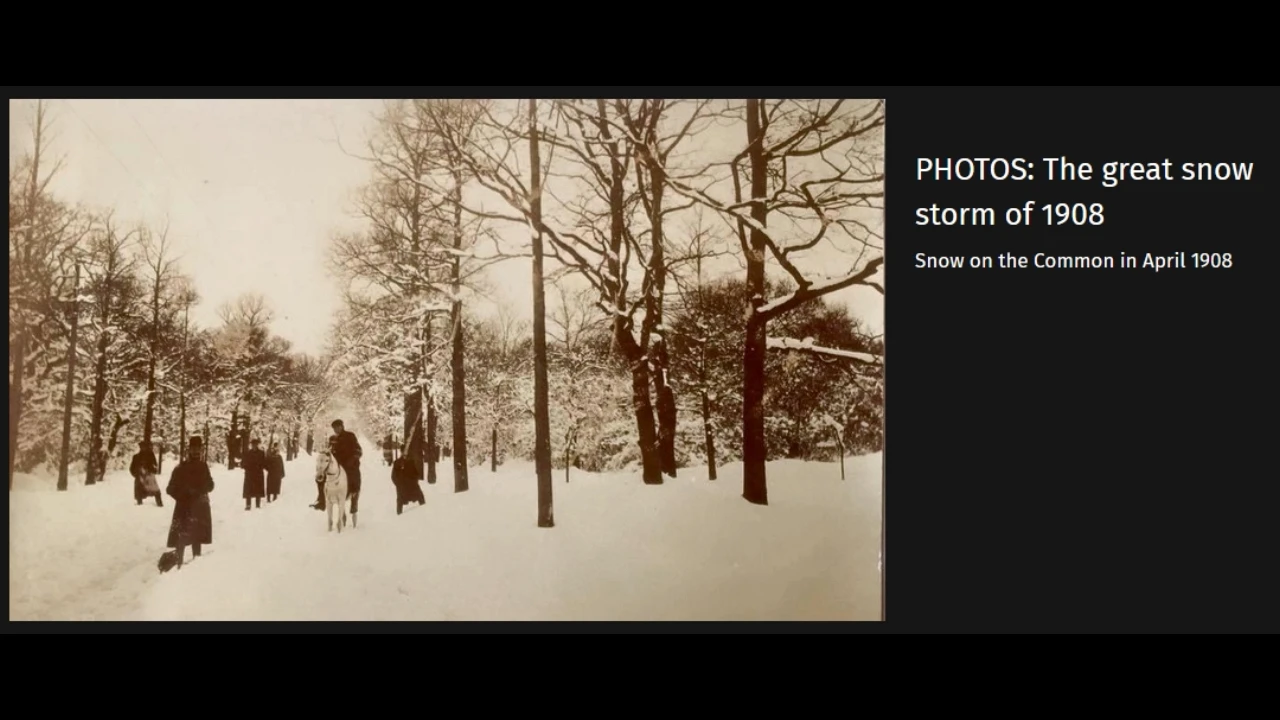Click the thick dark tree trunk on right
This screenshot has height=720, width=1280.
coord(755,400)
